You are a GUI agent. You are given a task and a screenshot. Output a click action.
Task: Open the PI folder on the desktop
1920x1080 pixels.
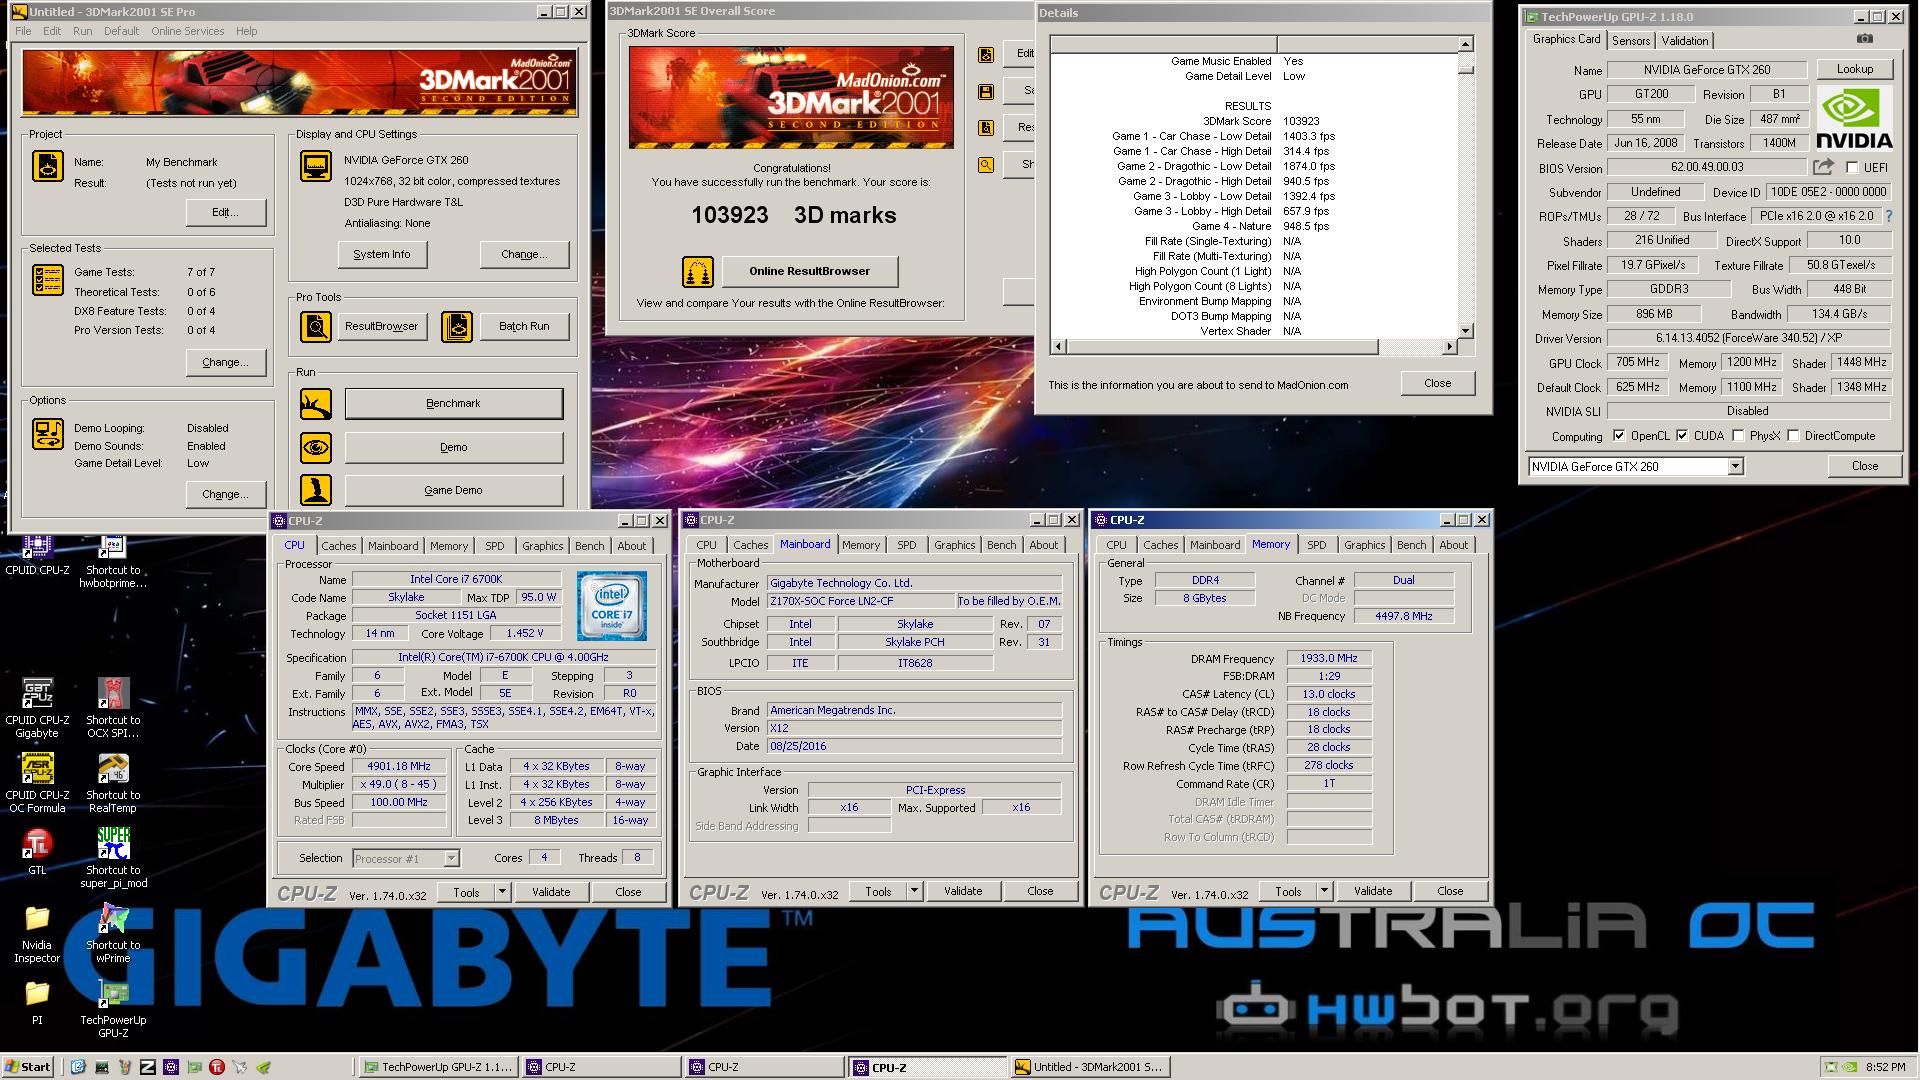(37, 1002)
